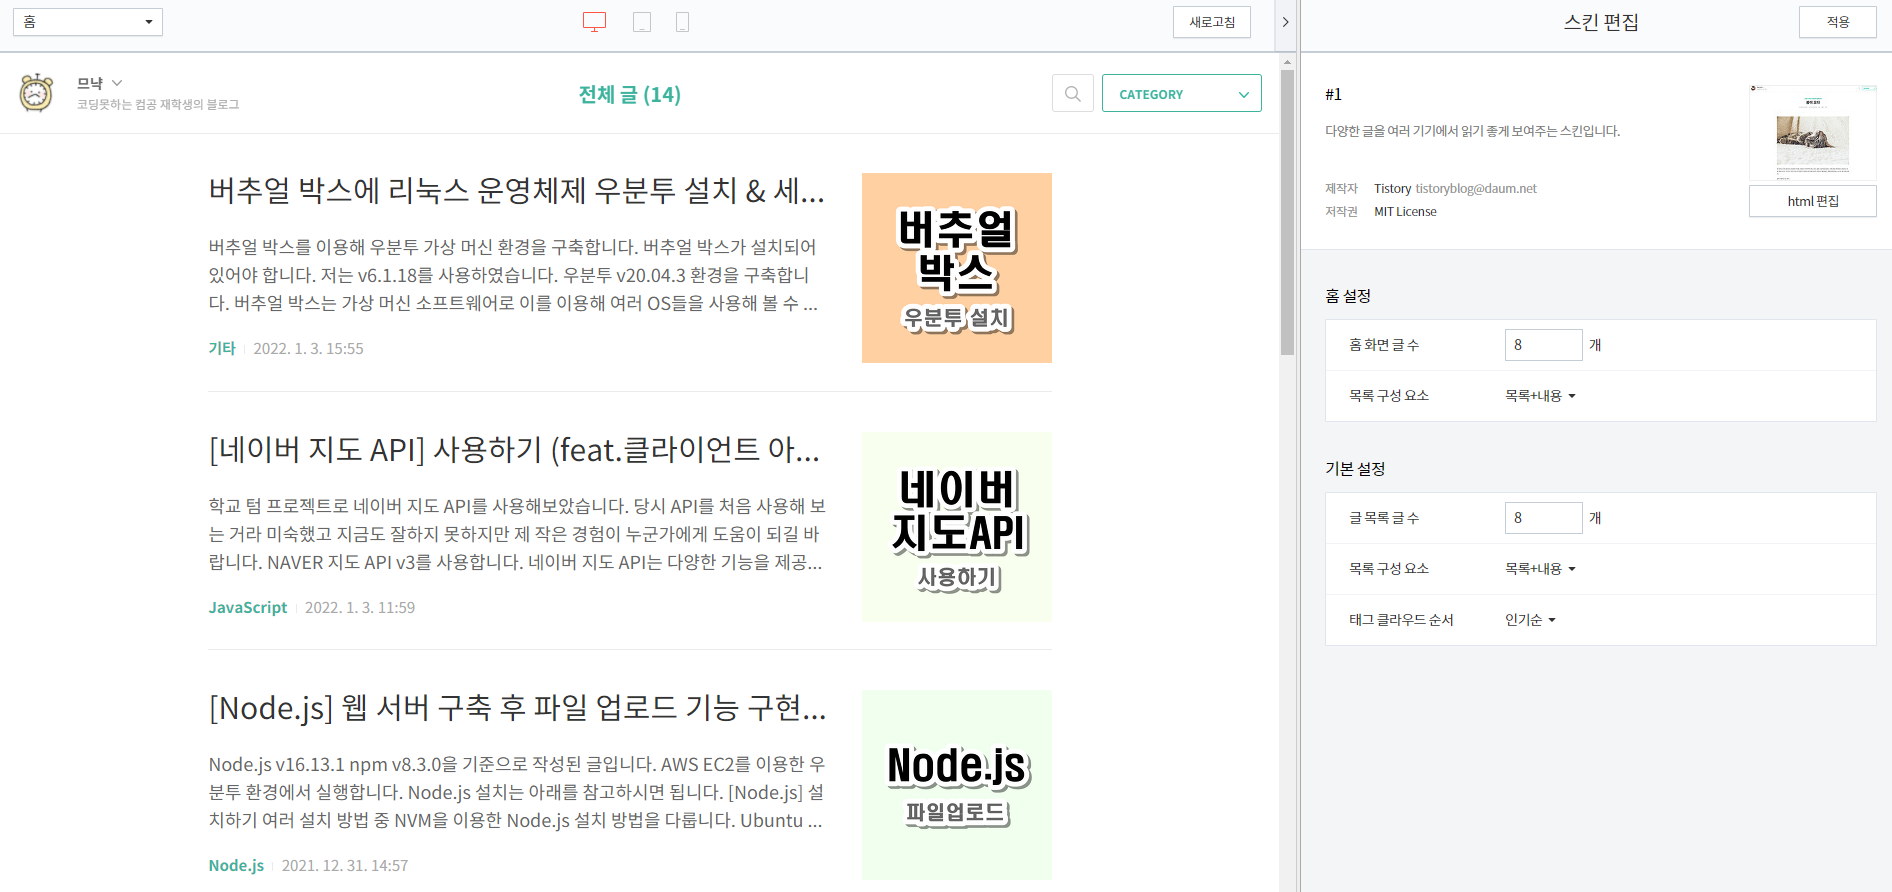The width and height of the screenshot is (1892, 892).
Task: Click the 전체 글 (14) heading
Action: coord(630,94)
